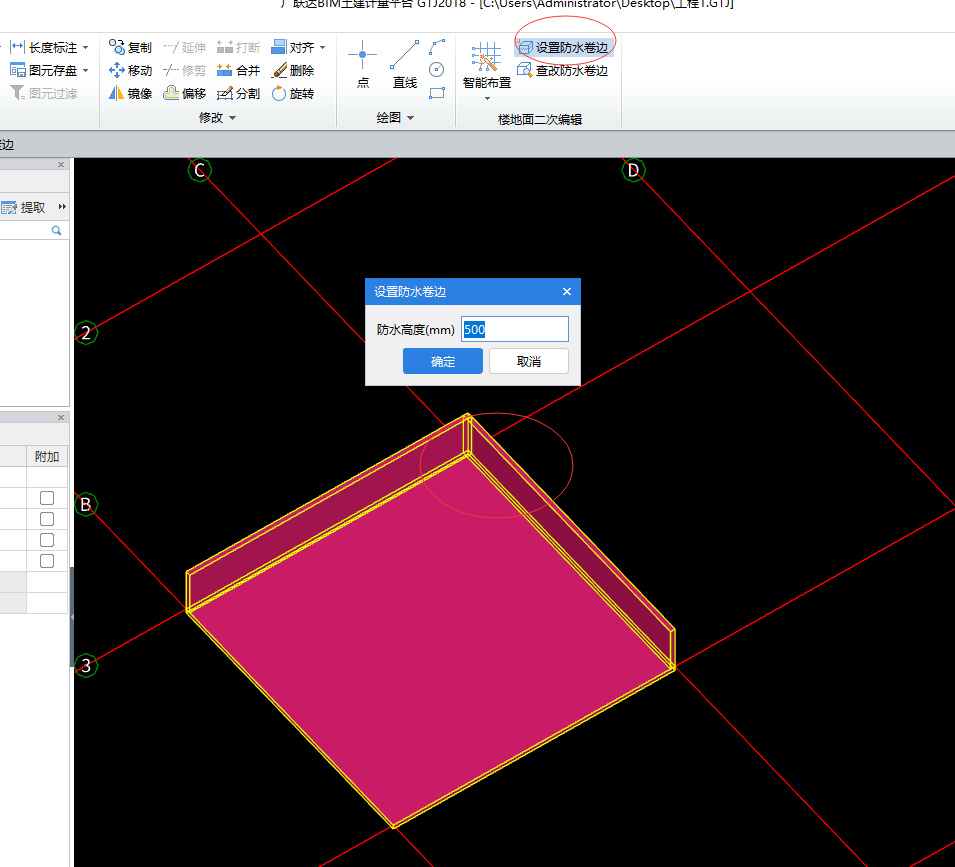The image size is (955, 867).
Task: Click 查改防水卷边 in the ribbon
Action: click(563, 71)
